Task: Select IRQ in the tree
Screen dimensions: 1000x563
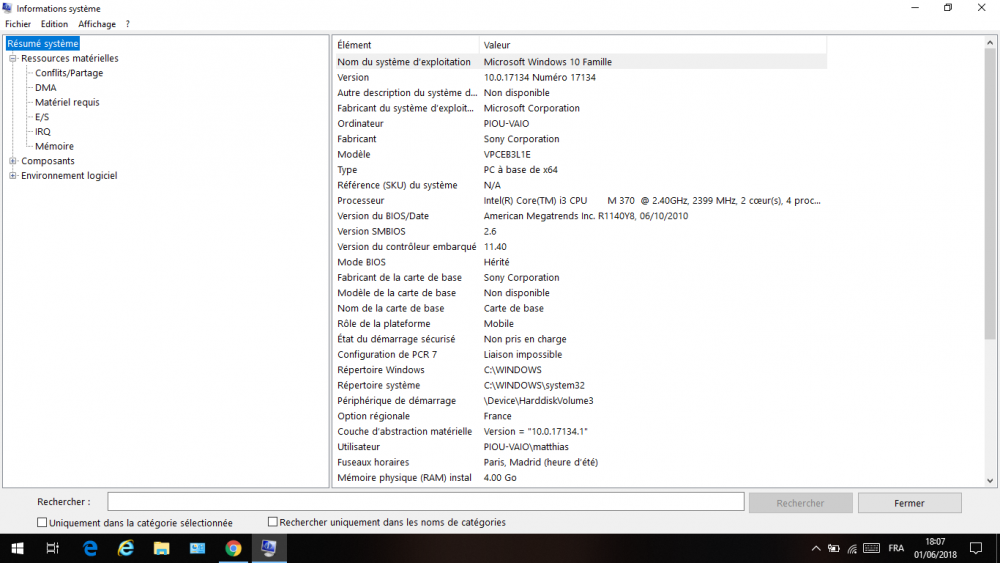Action: (43, 131)
